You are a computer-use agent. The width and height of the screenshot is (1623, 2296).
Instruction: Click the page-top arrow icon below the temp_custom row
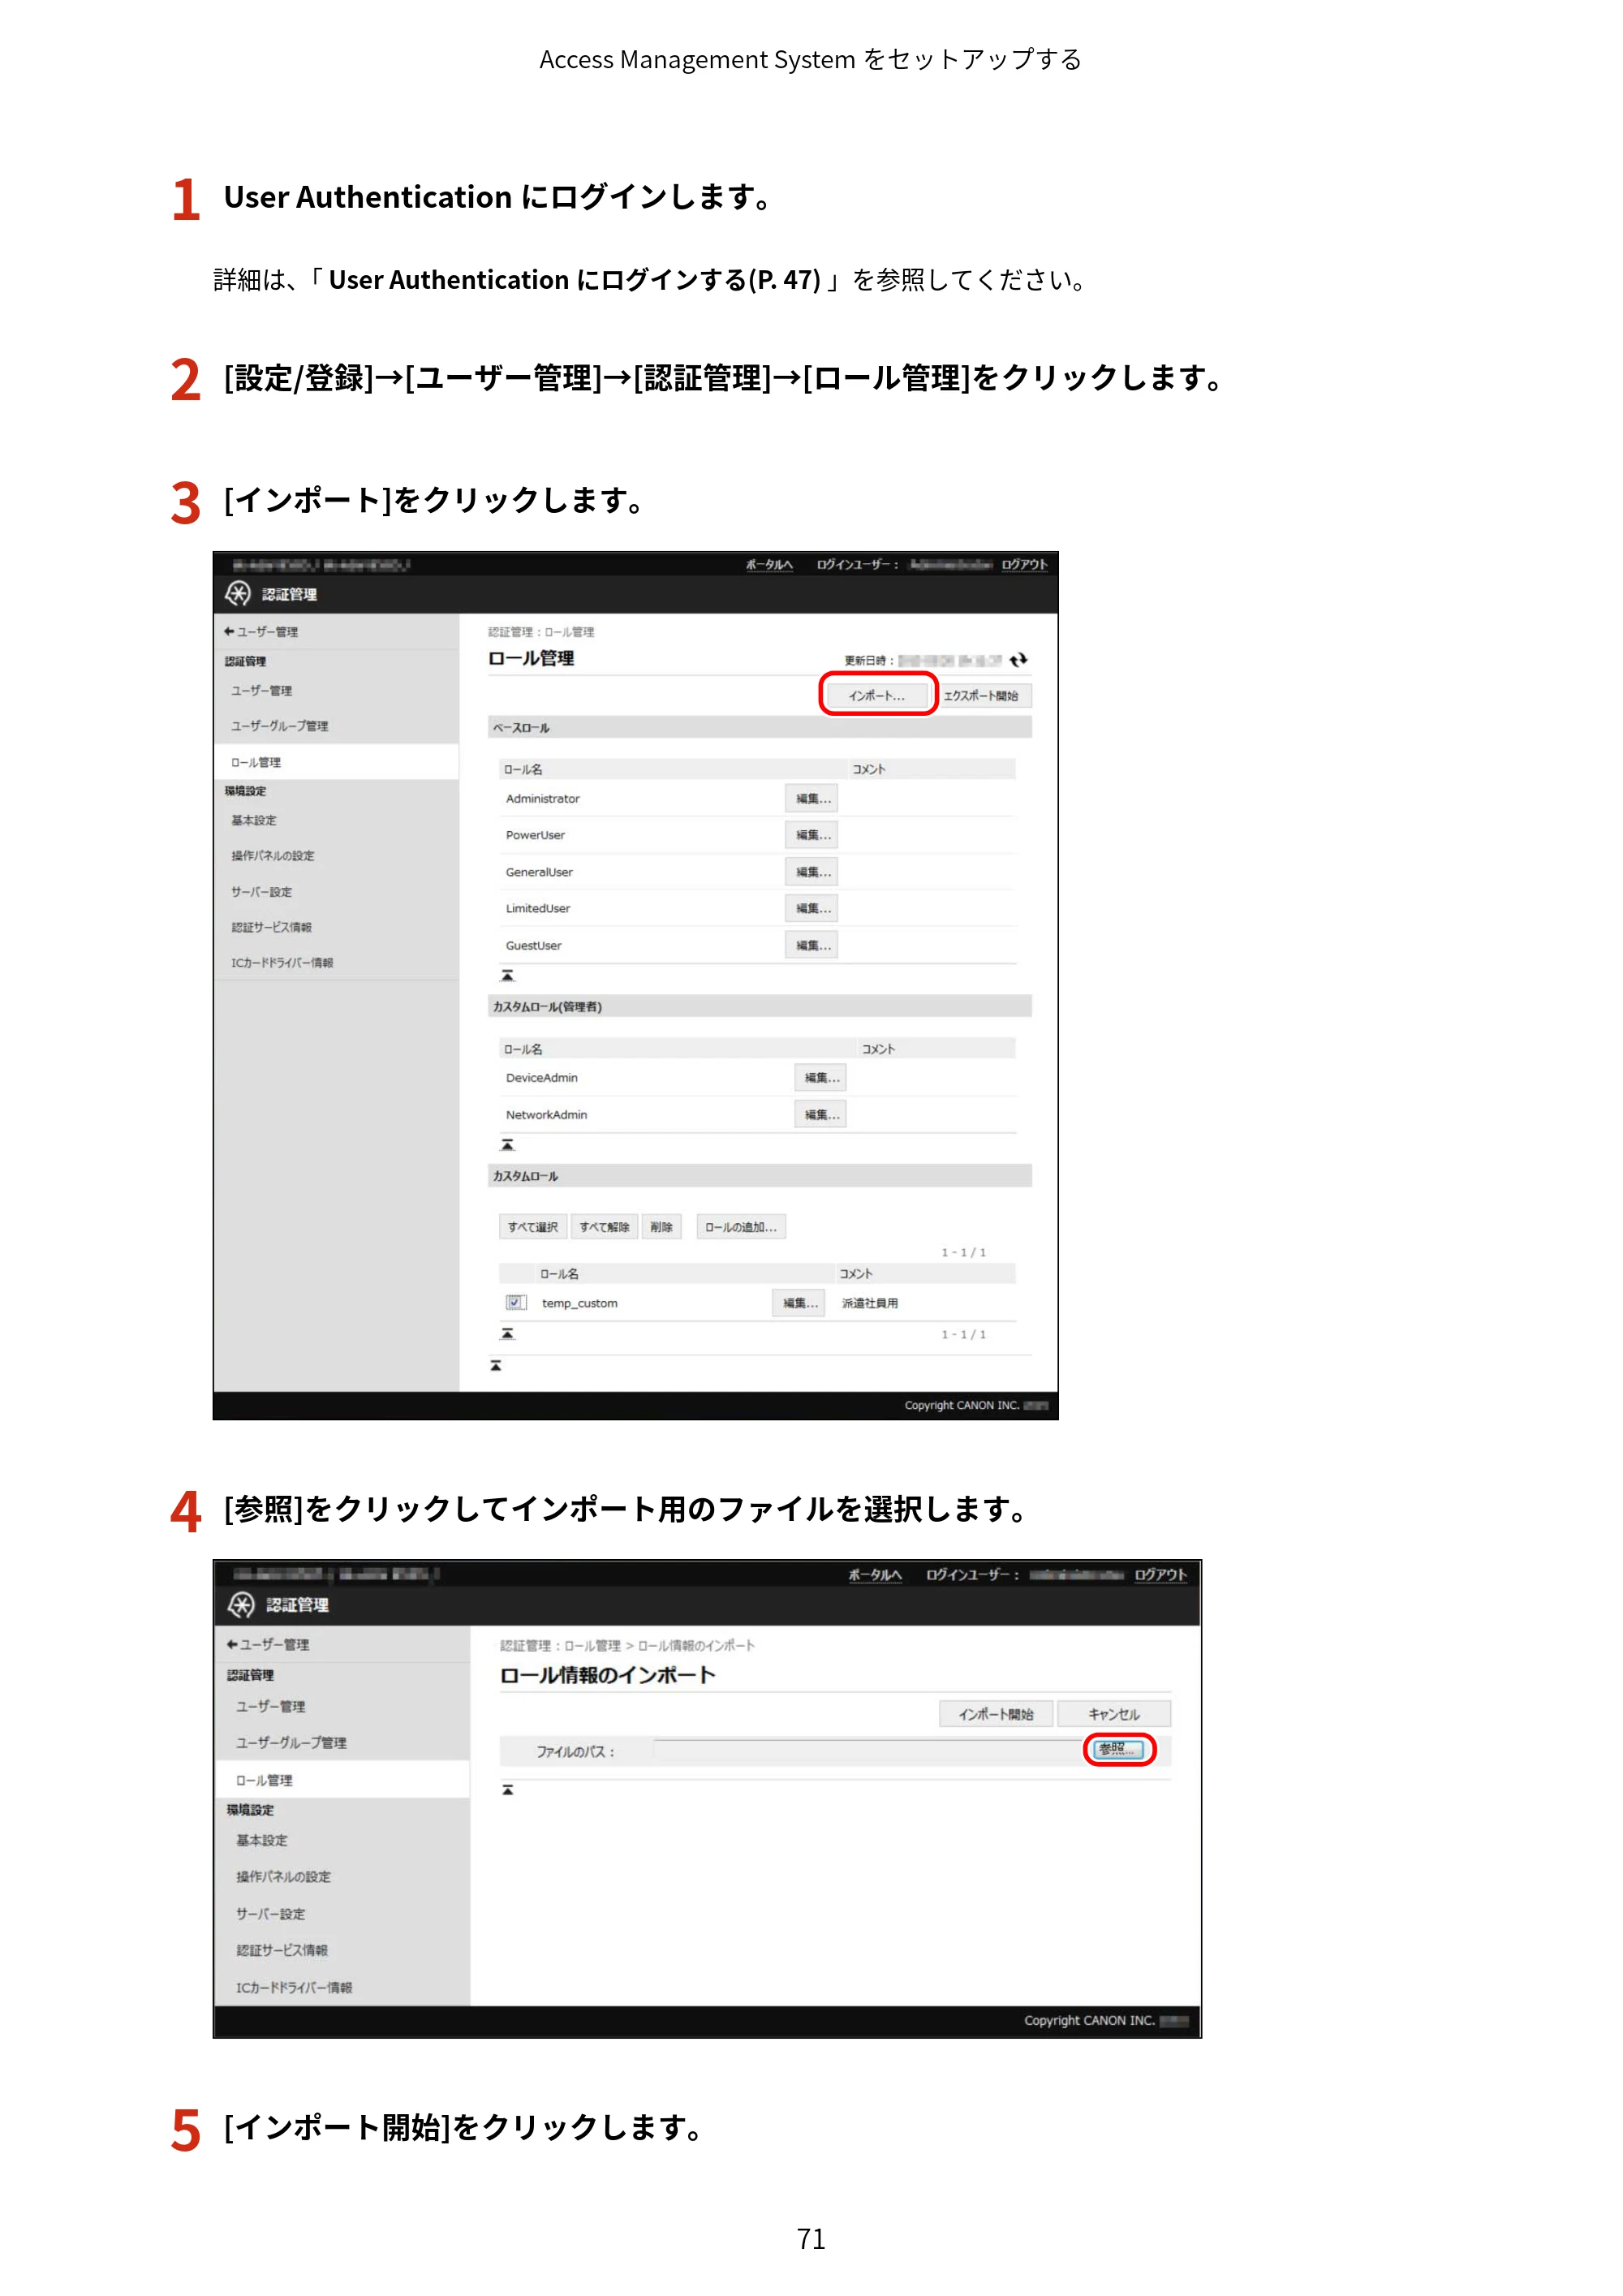point(508,1333)
